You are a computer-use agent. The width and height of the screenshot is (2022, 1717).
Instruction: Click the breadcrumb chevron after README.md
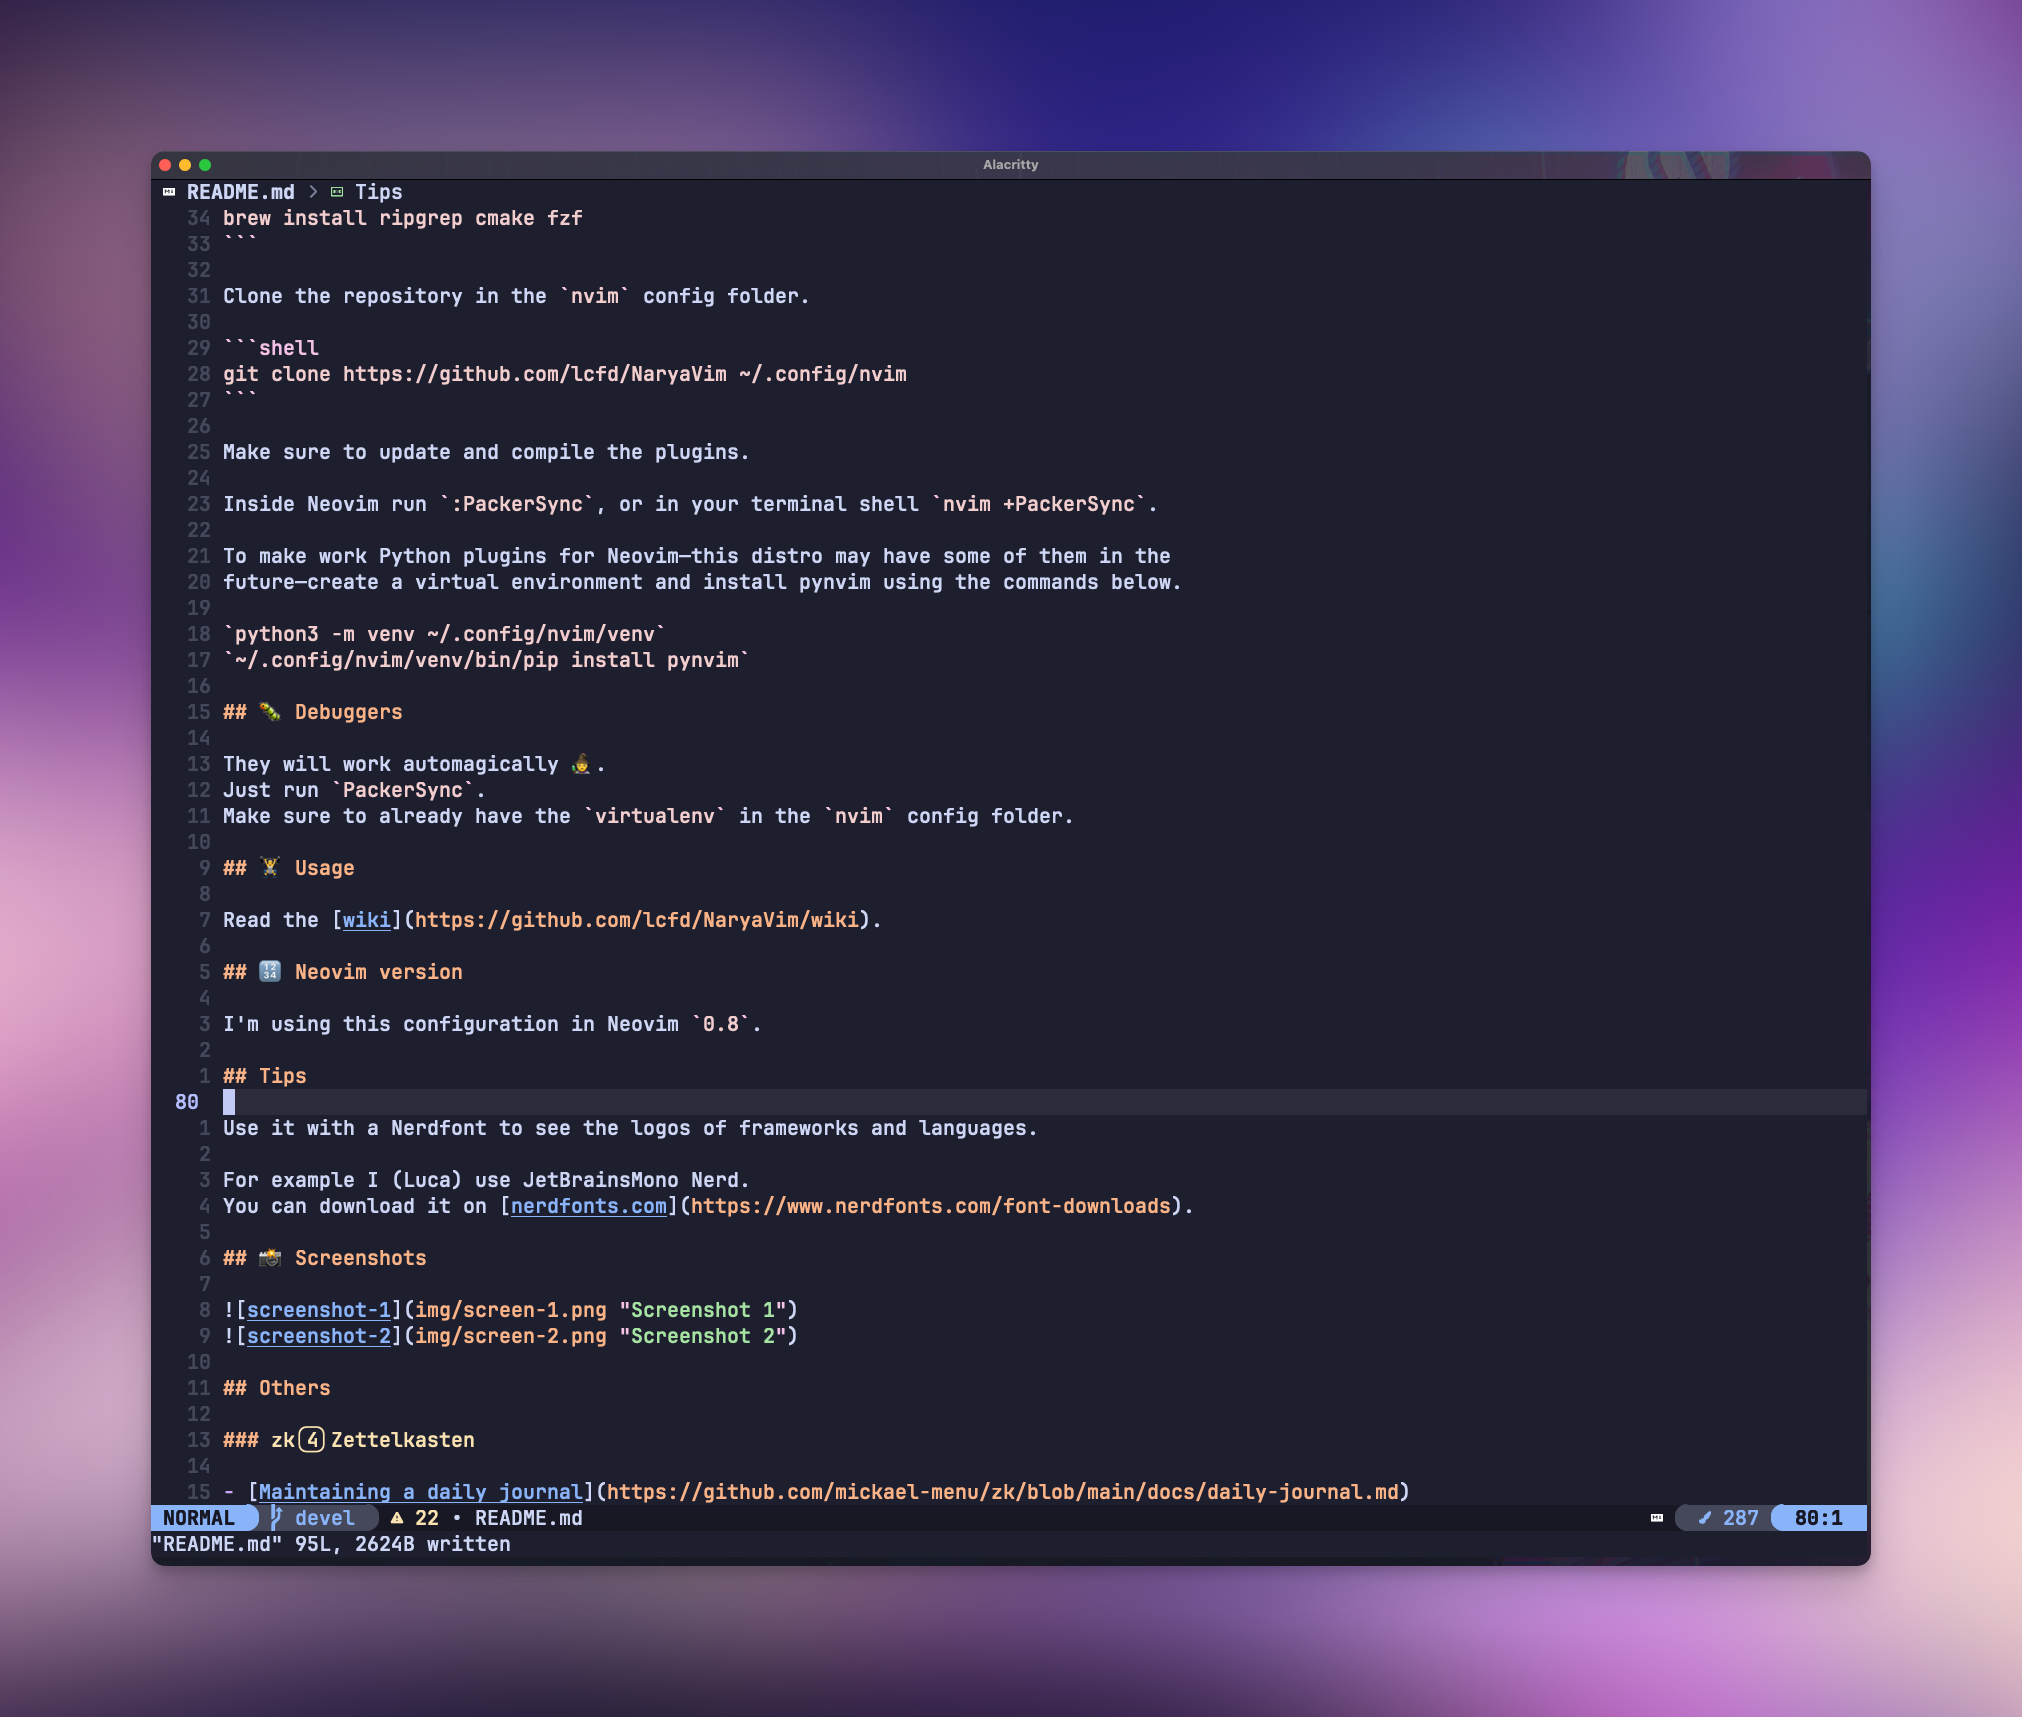point(313,192)
